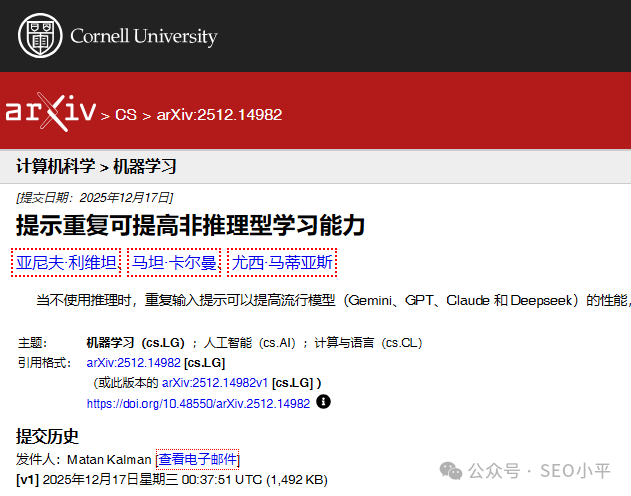This screenshot has width=631, height=496.
Task: Click the paper title 提示重复可提高非推理型学习能力
Action: 190,225
